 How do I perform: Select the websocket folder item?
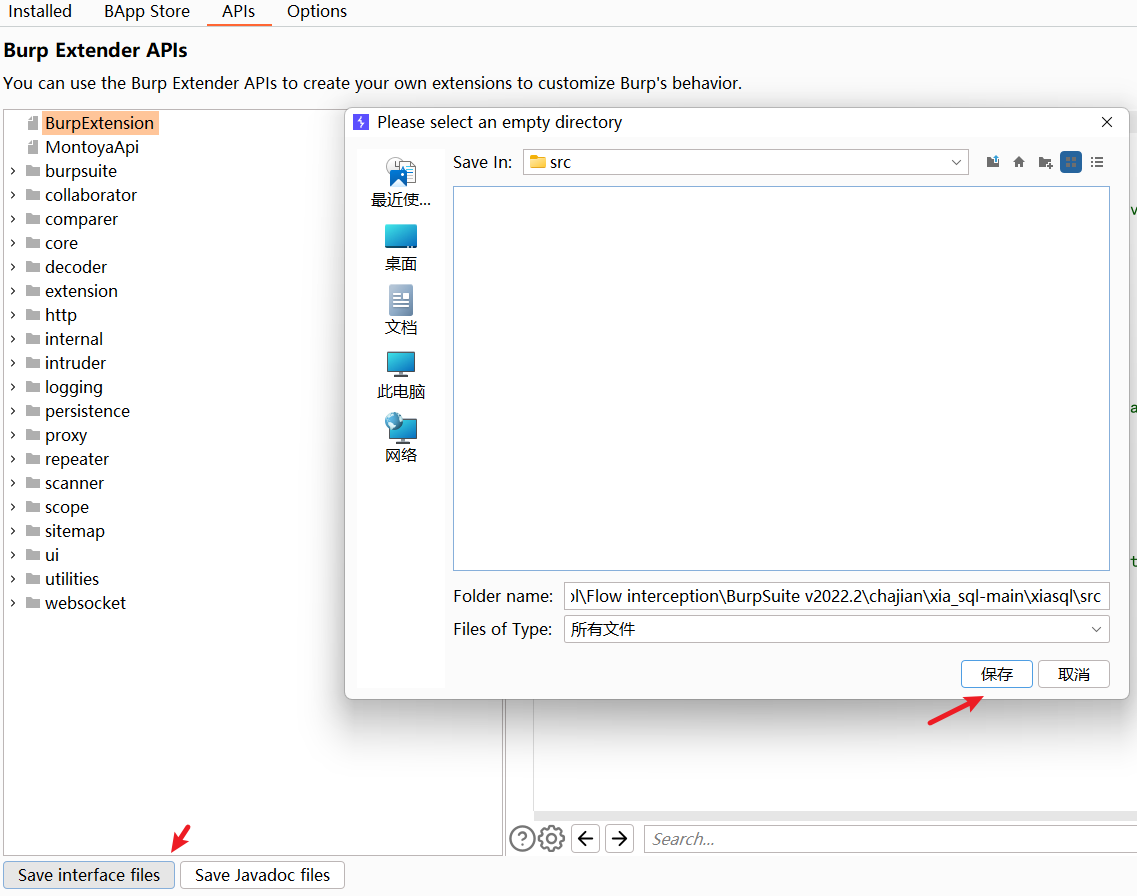click(85, 602)
